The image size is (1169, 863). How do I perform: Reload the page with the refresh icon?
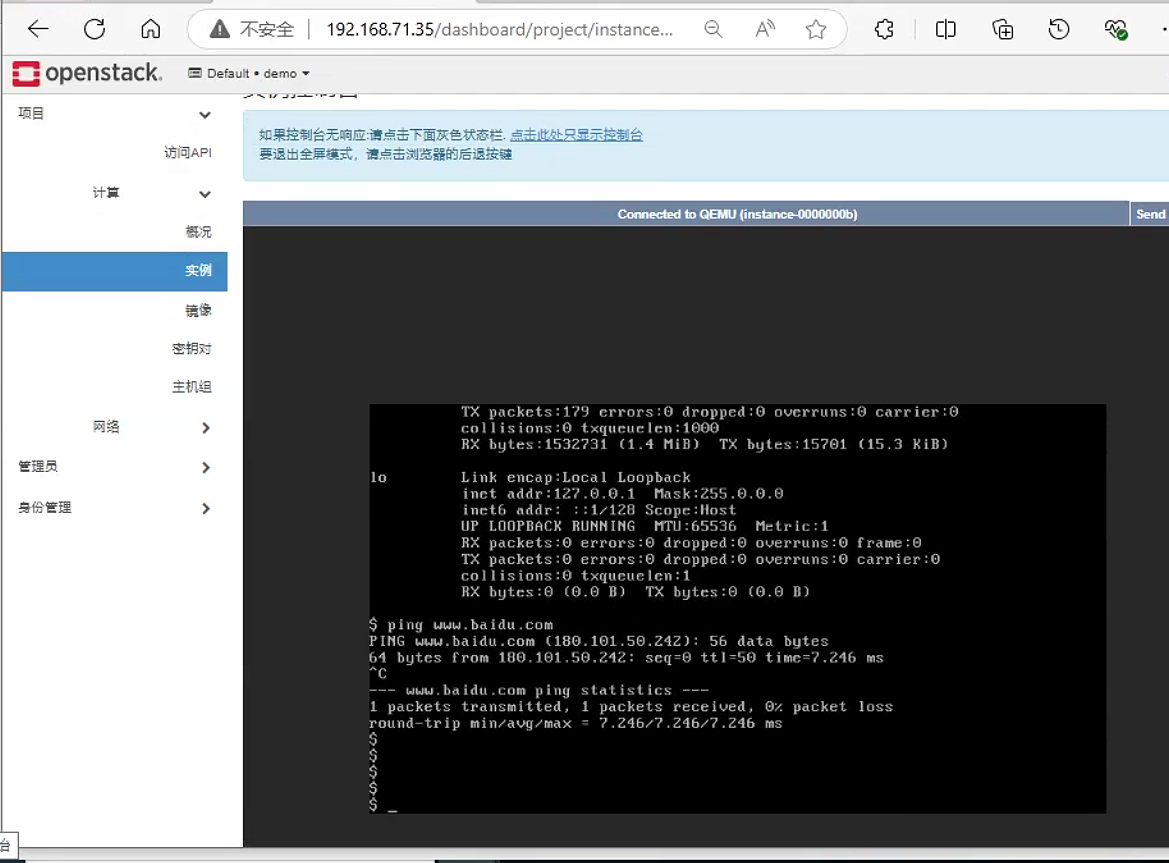pyautogui.click(x=95, y=29)
